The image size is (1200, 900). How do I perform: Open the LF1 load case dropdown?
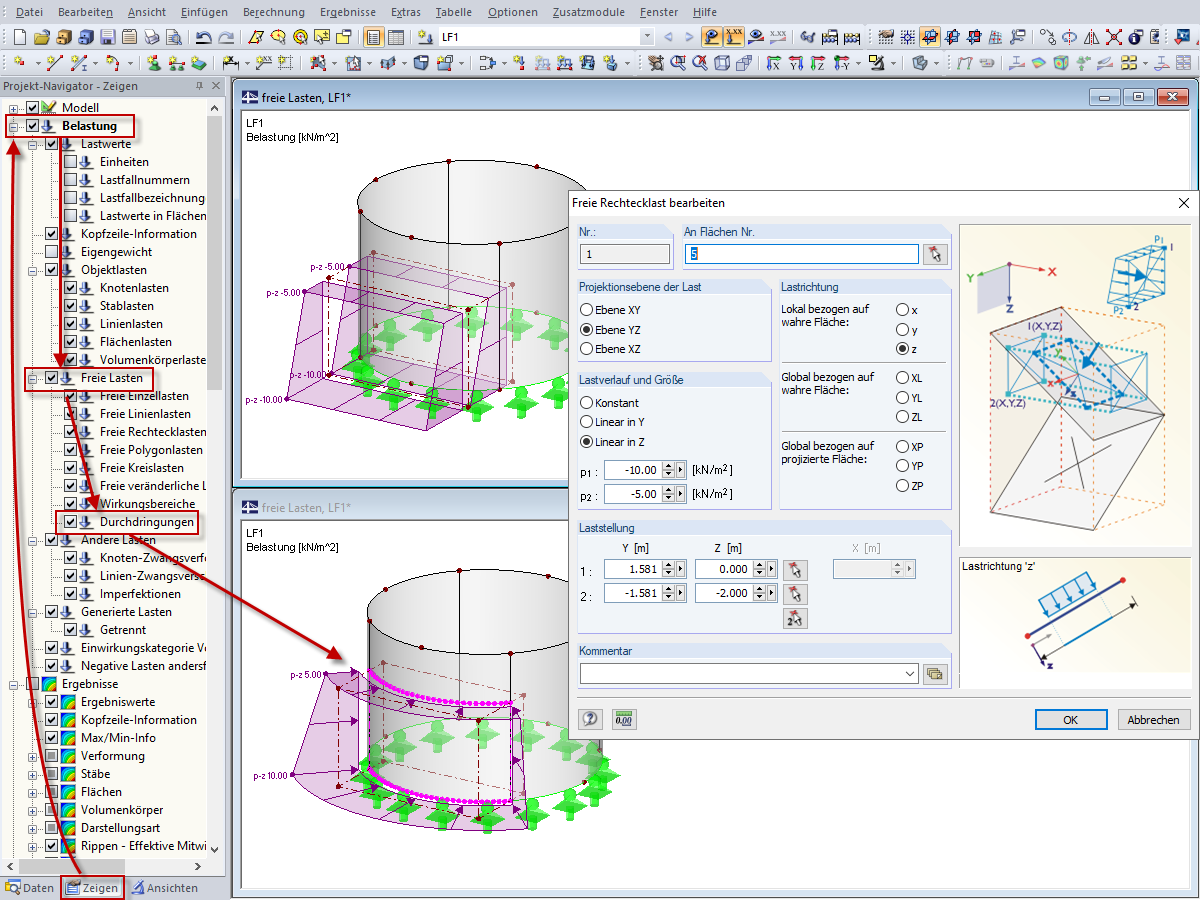(x=647, y=37)
